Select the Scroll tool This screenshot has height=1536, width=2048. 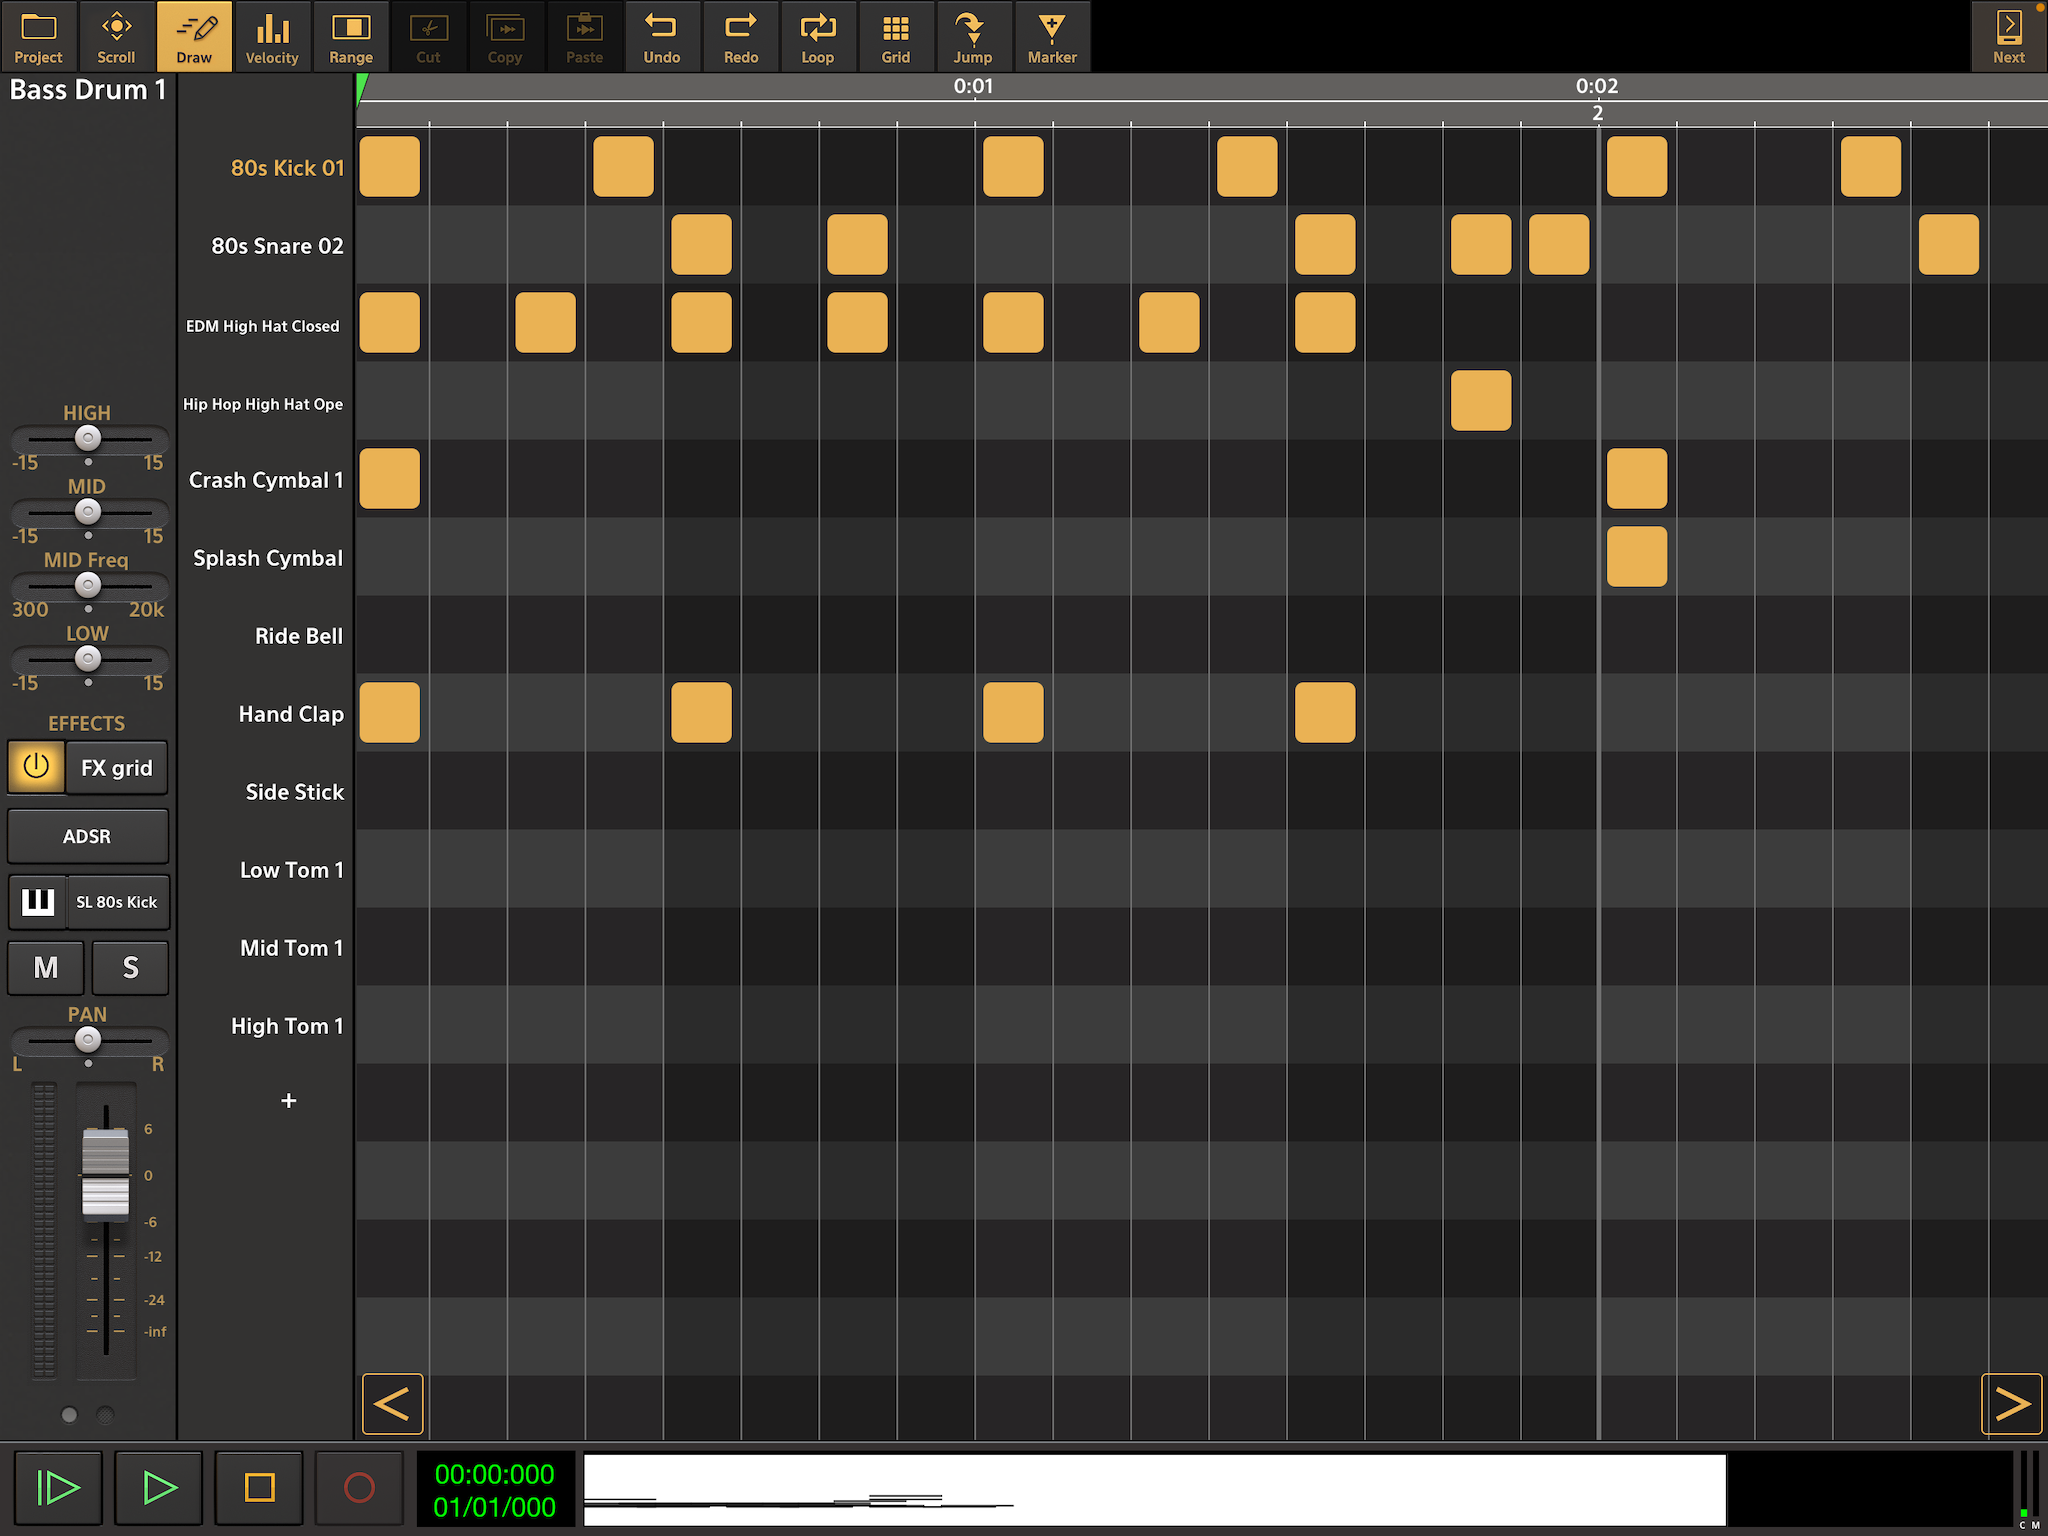(x=116, y=37)
